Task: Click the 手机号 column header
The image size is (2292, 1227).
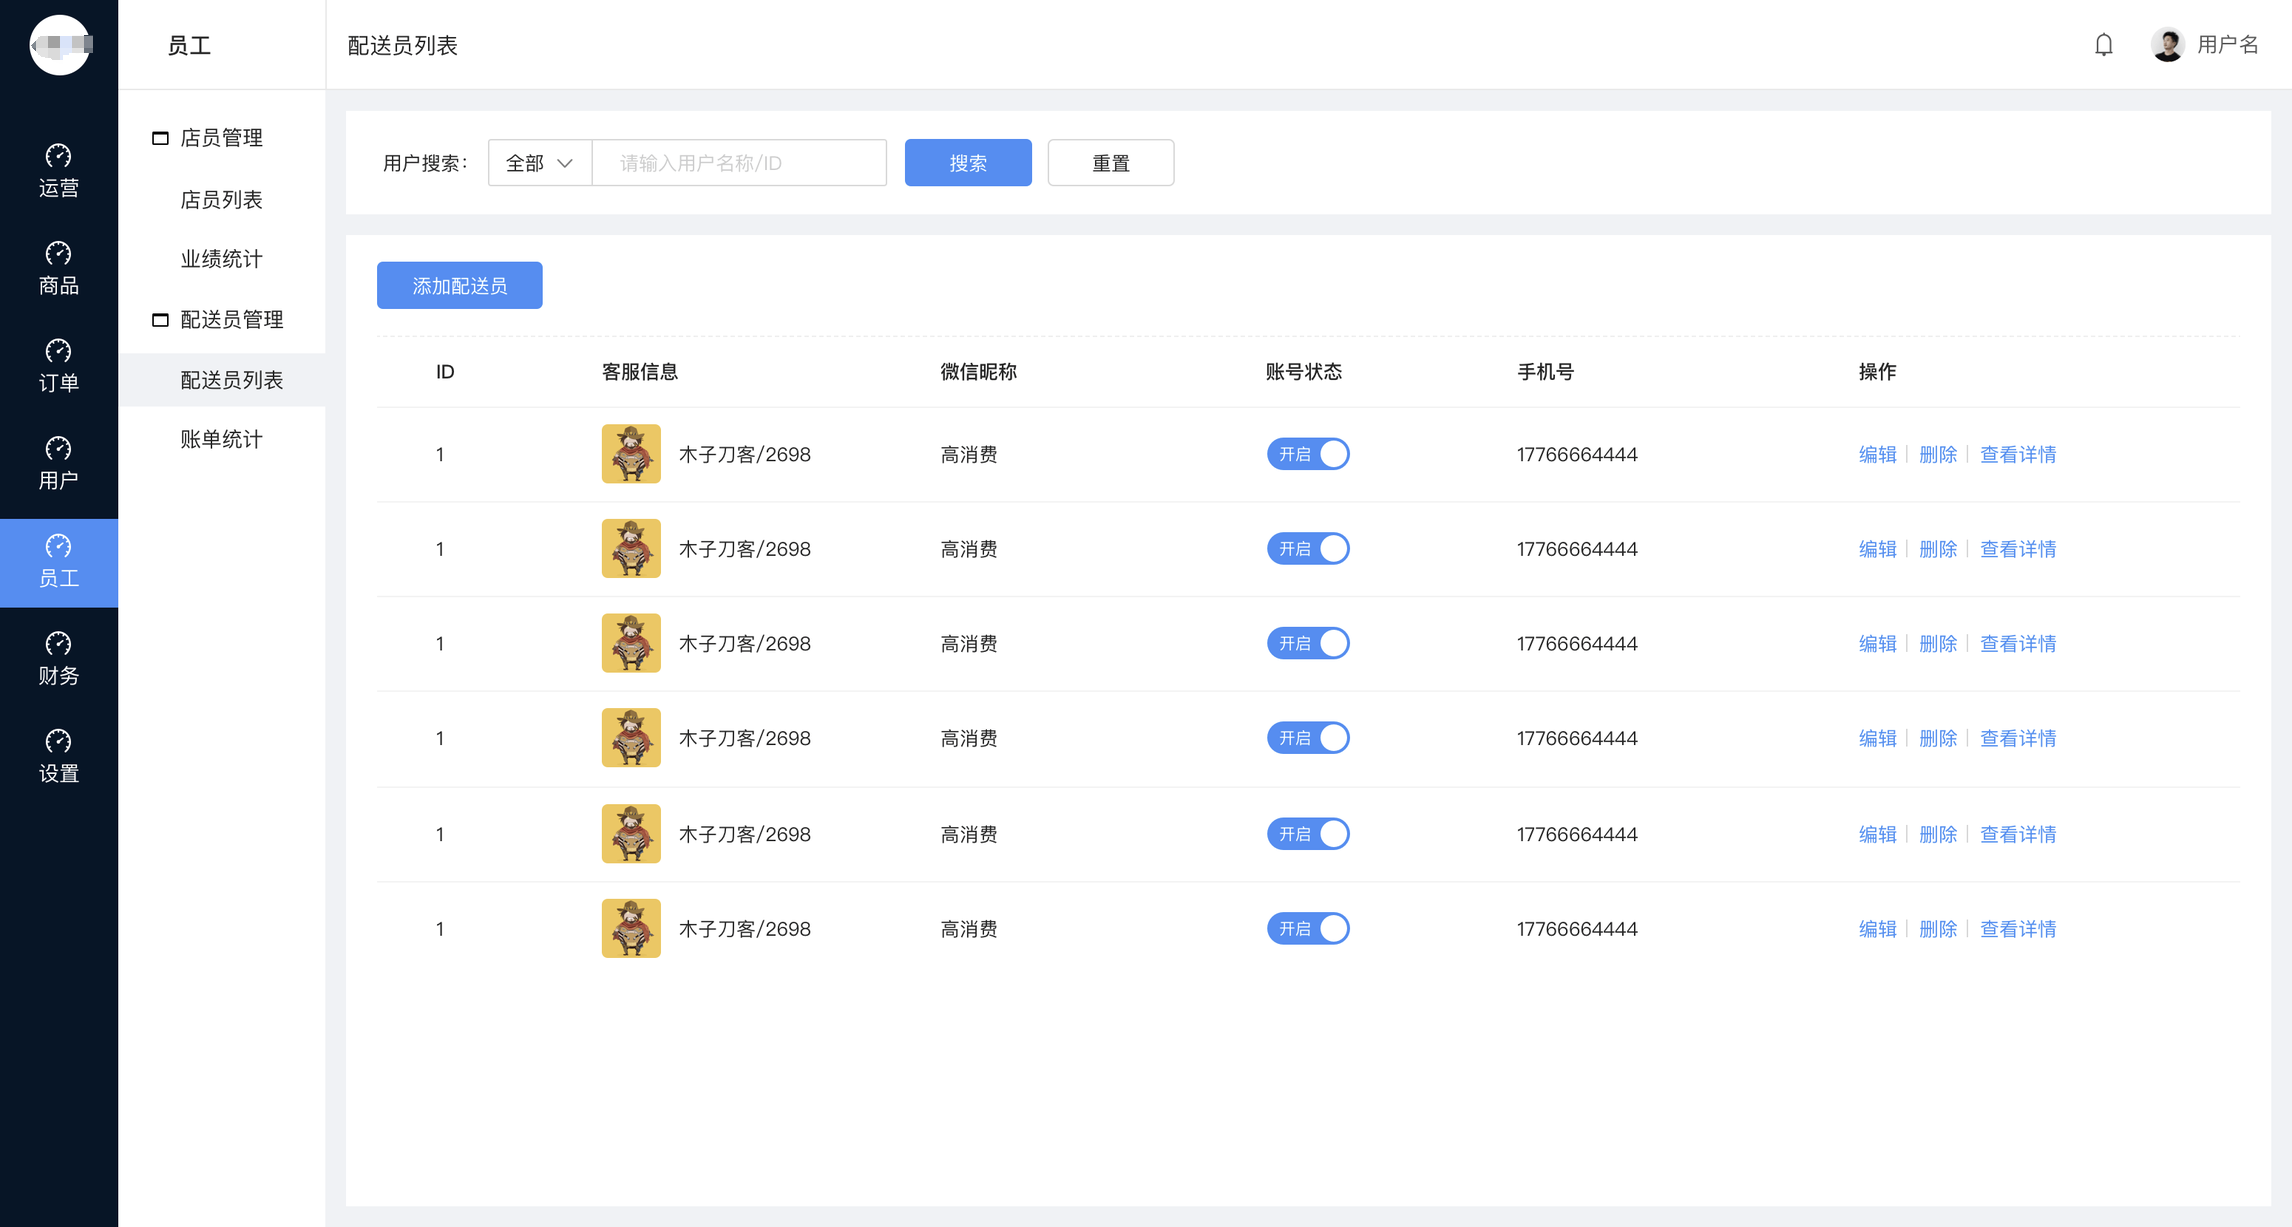Action: pyautogui.click(x=1545, y=372)
